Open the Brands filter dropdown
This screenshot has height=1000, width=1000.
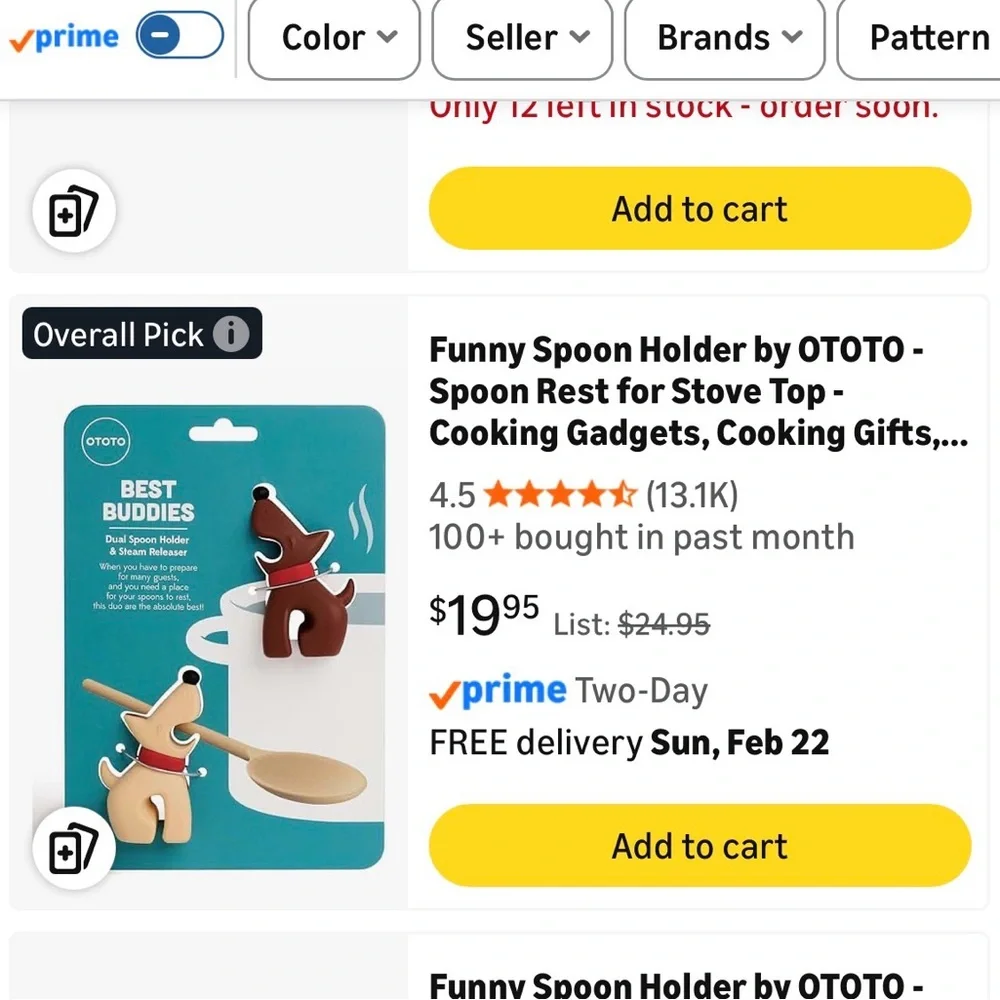click(724, 38)
